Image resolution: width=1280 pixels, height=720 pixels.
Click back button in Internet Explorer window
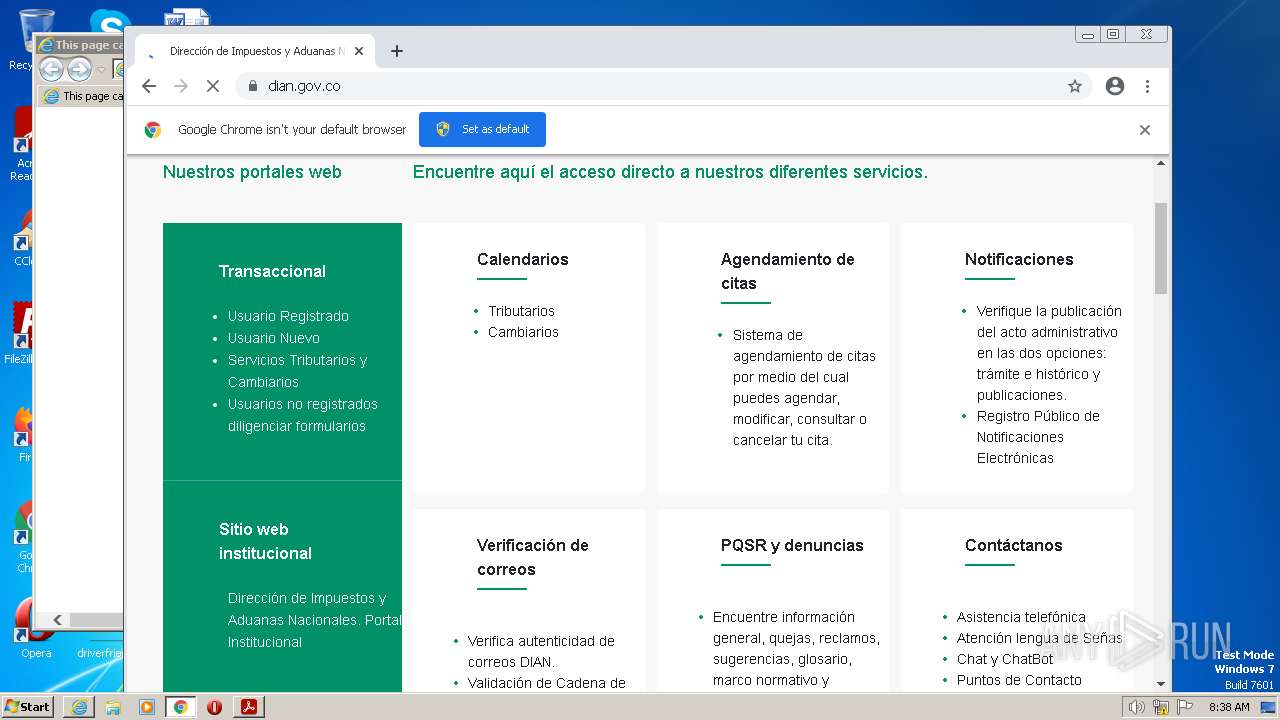pos(51,69)
